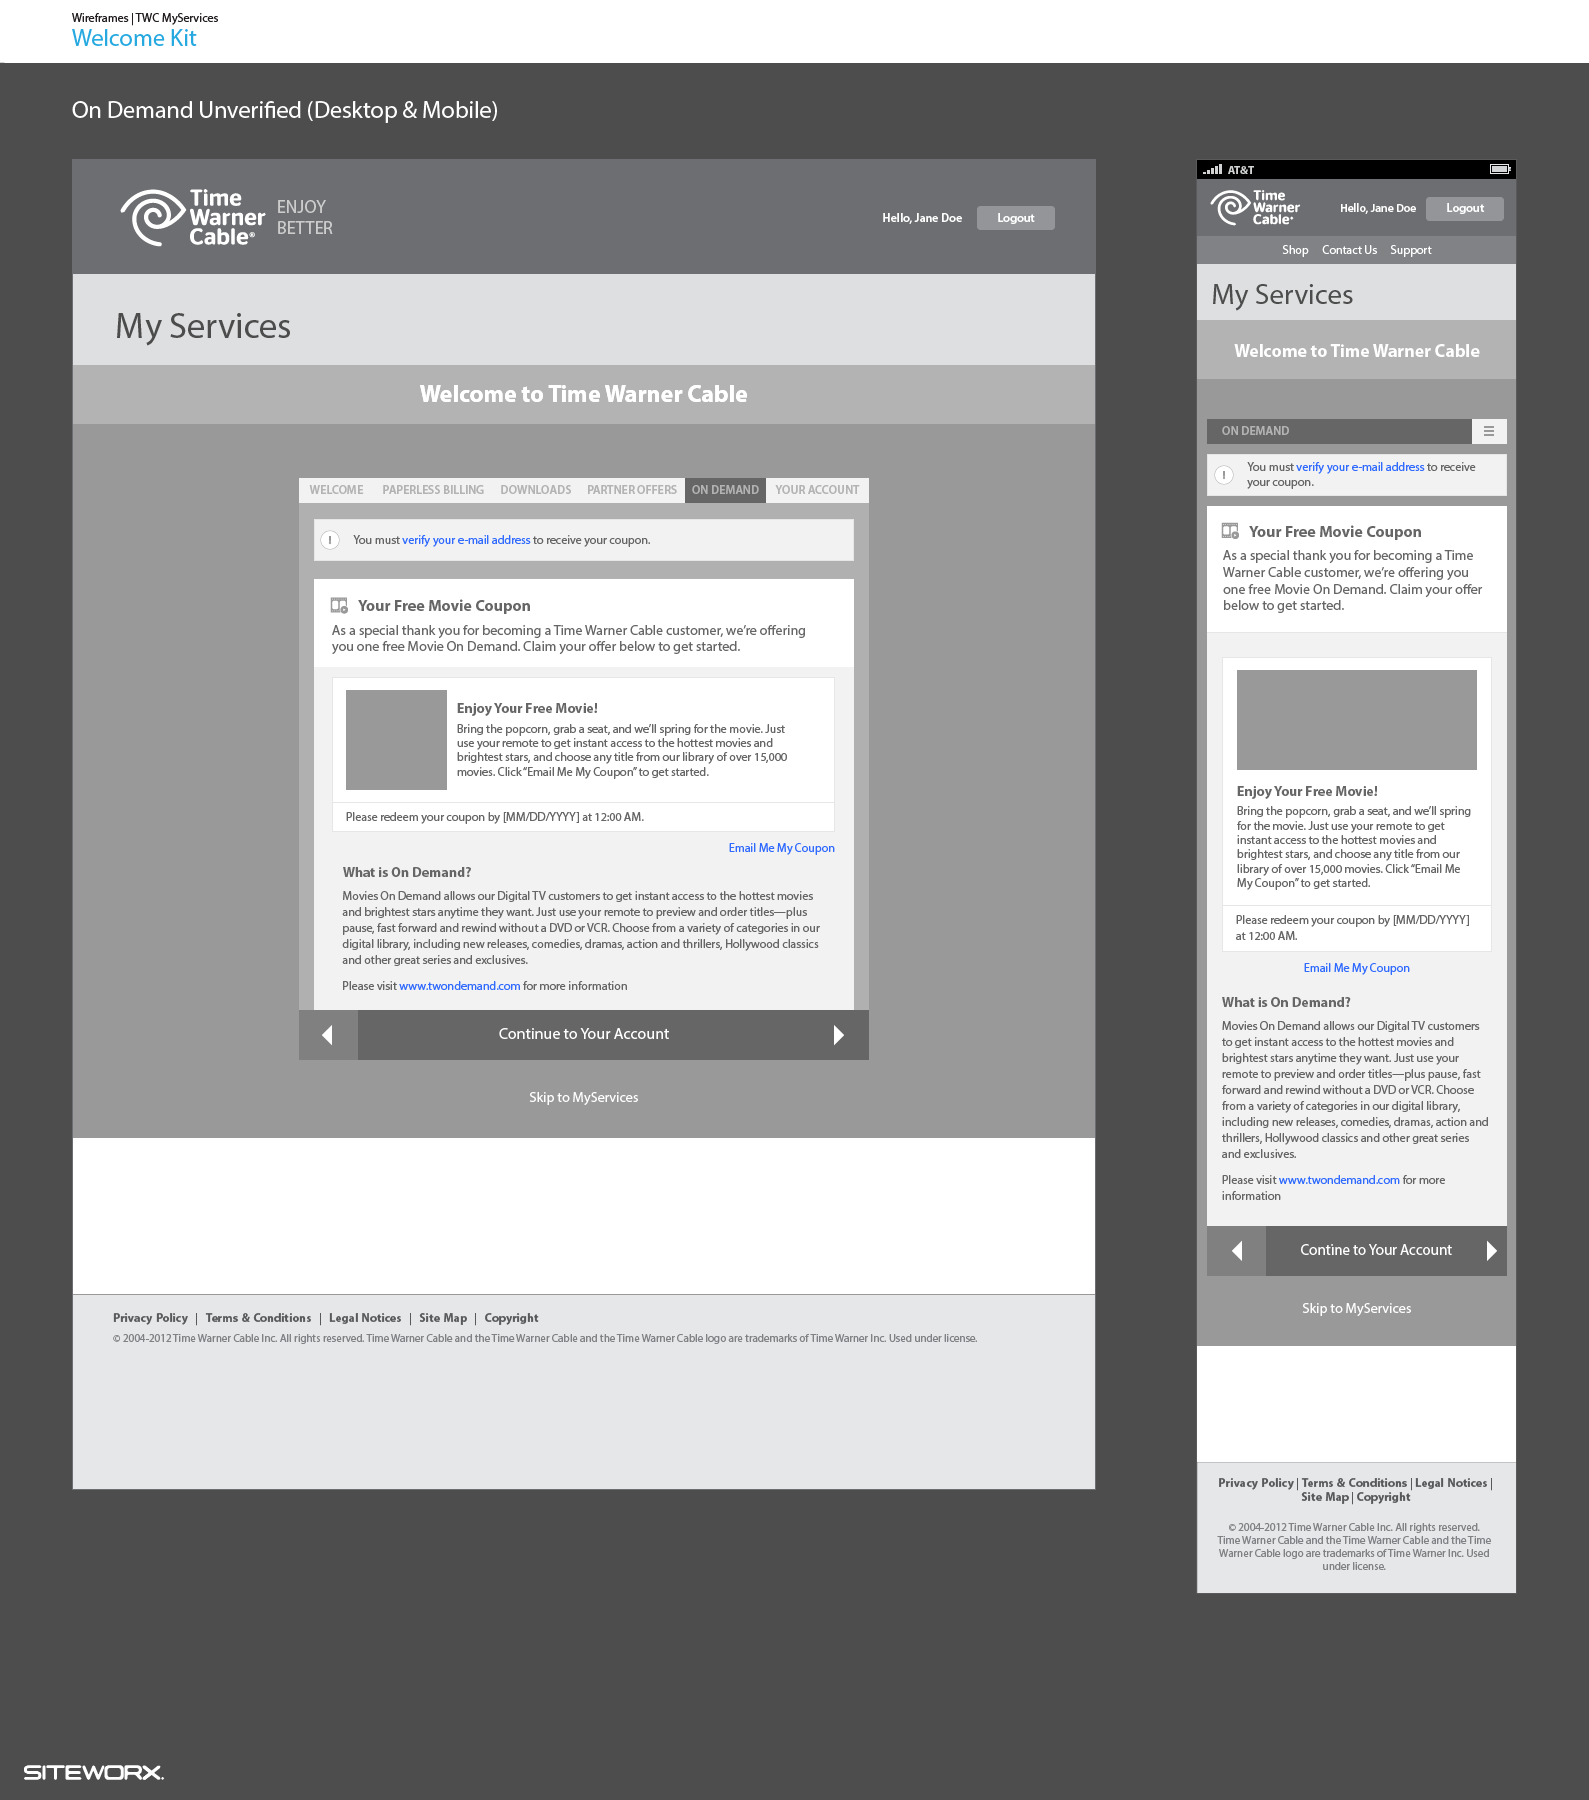Open mobile www.twondemand.com link
Image resolution: width=1589 pixels, height=1800 pixels.
[x=1339, y=1180]
